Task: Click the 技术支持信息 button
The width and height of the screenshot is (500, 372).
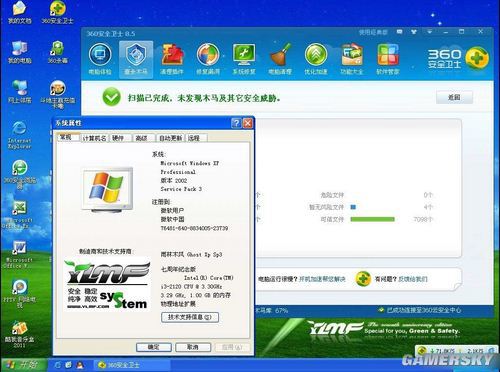Action: point(190,317)
